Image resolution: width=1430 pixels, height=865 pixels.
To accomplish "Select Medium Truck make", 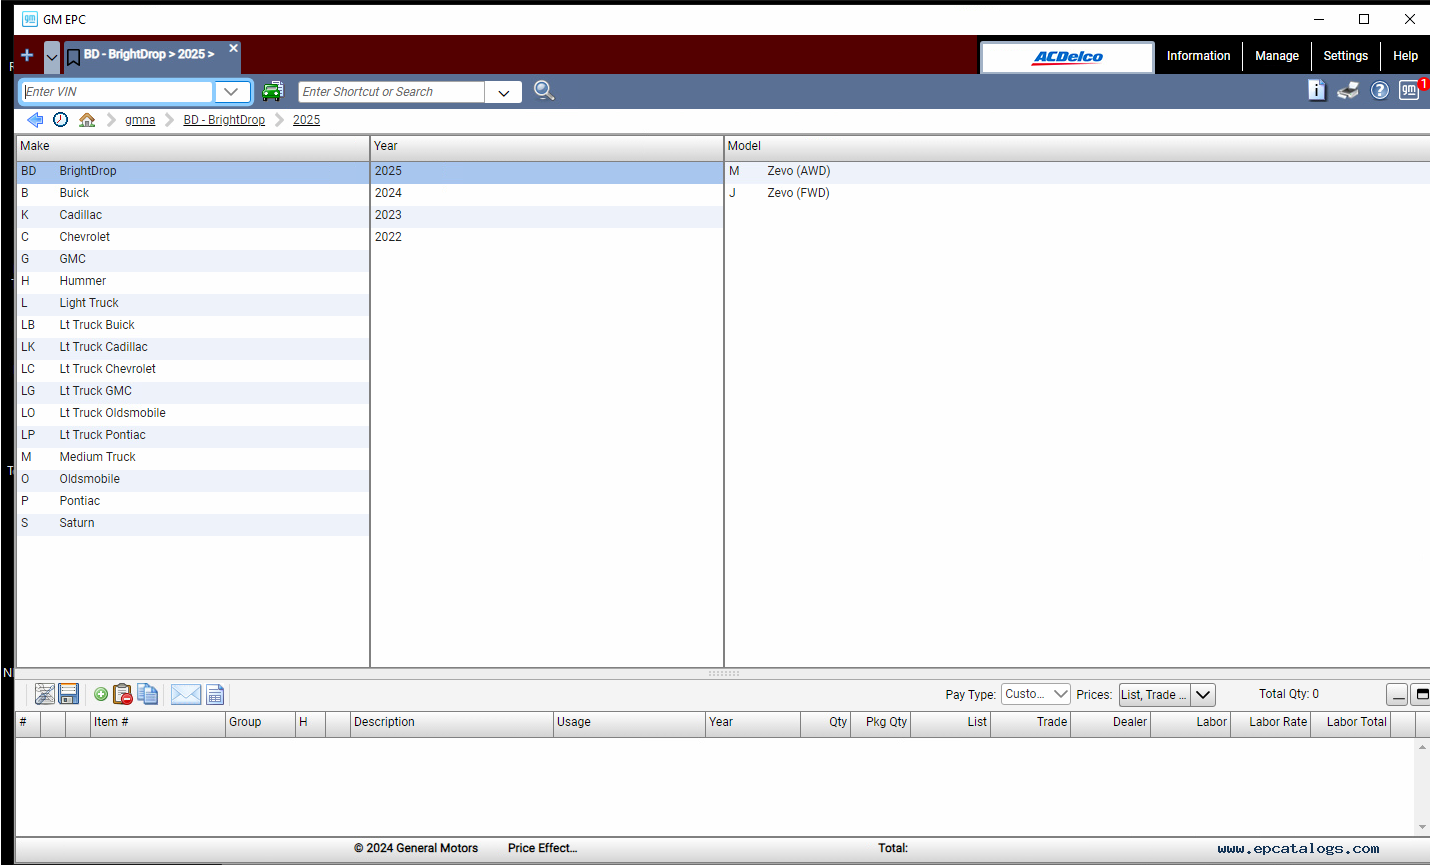I will (193, 457).
